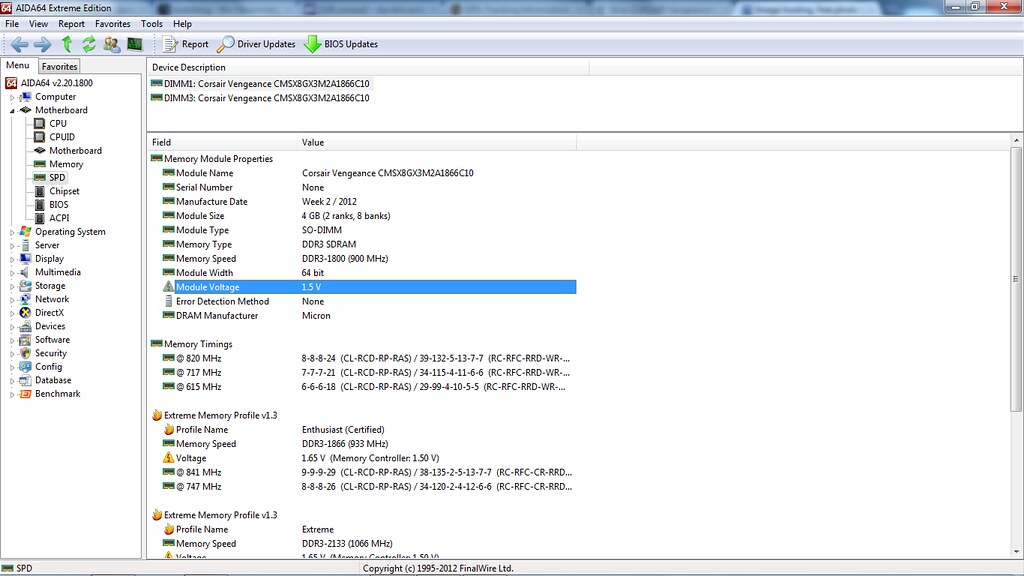Open the View menu
The height and width of the screenshot is (576, 1024).
[38, 24]
